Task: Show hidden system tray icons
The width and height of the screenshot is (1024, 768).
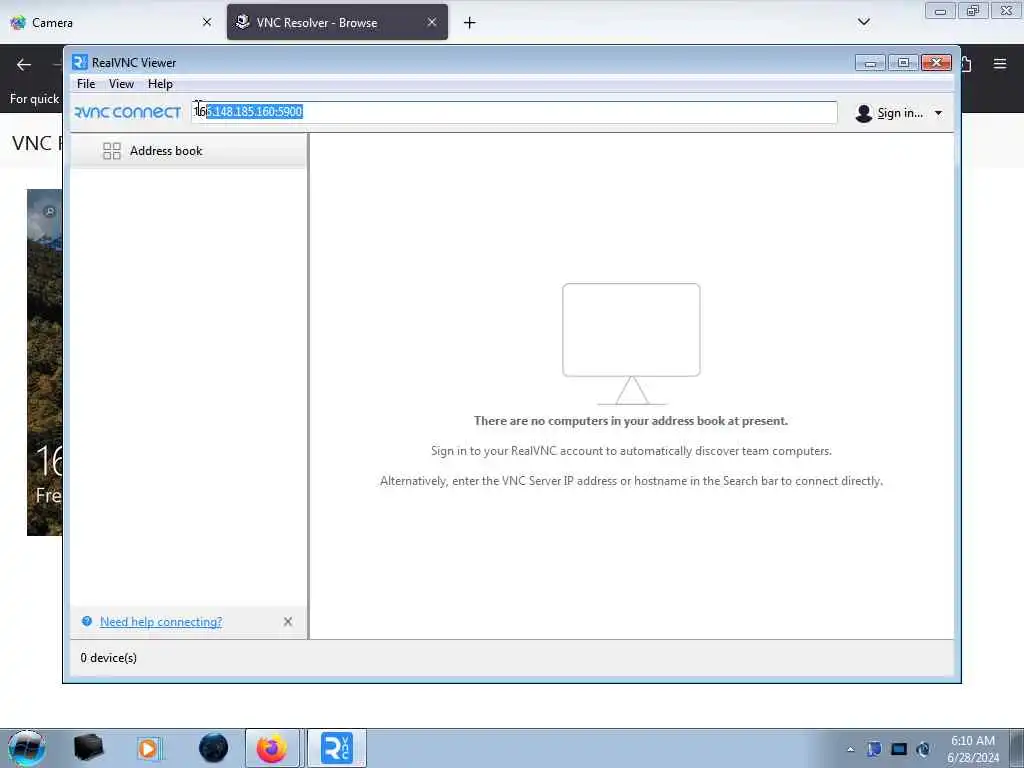Action: [850, 750]
